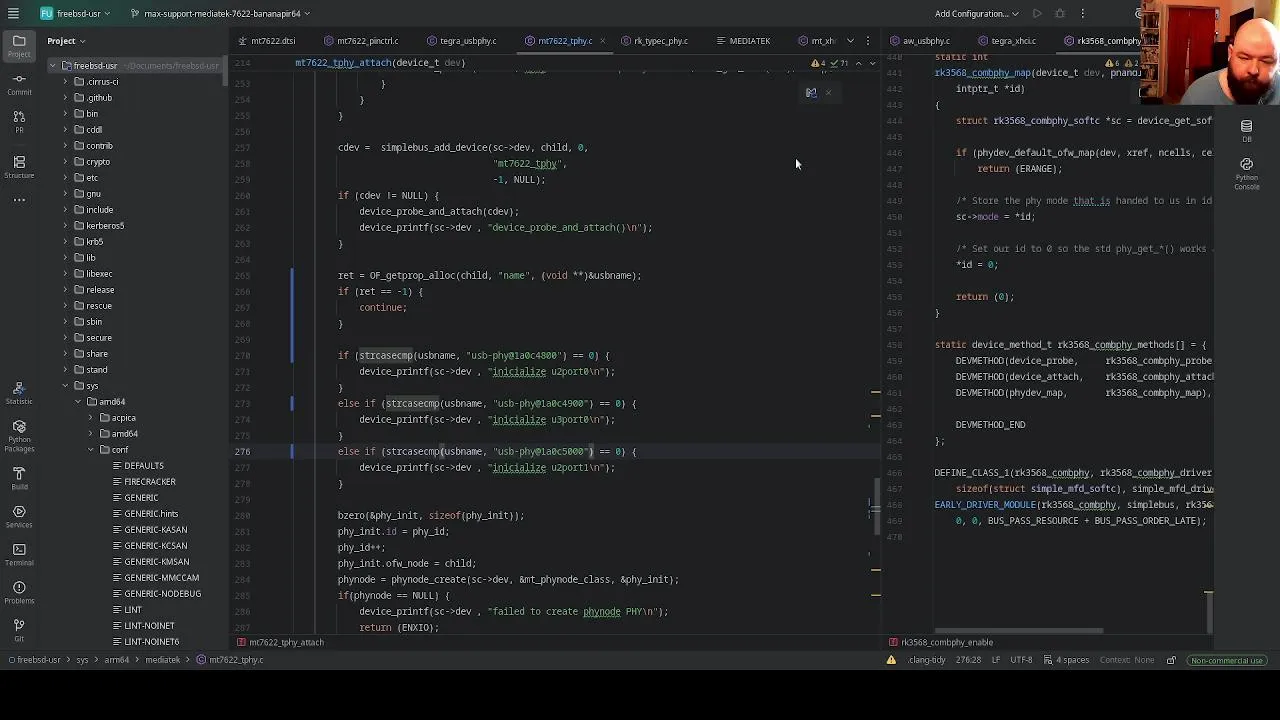Viewport: 1280px width, 720px height.
Task: Open the Commit tool window
Action: click(x=19, y=84)
